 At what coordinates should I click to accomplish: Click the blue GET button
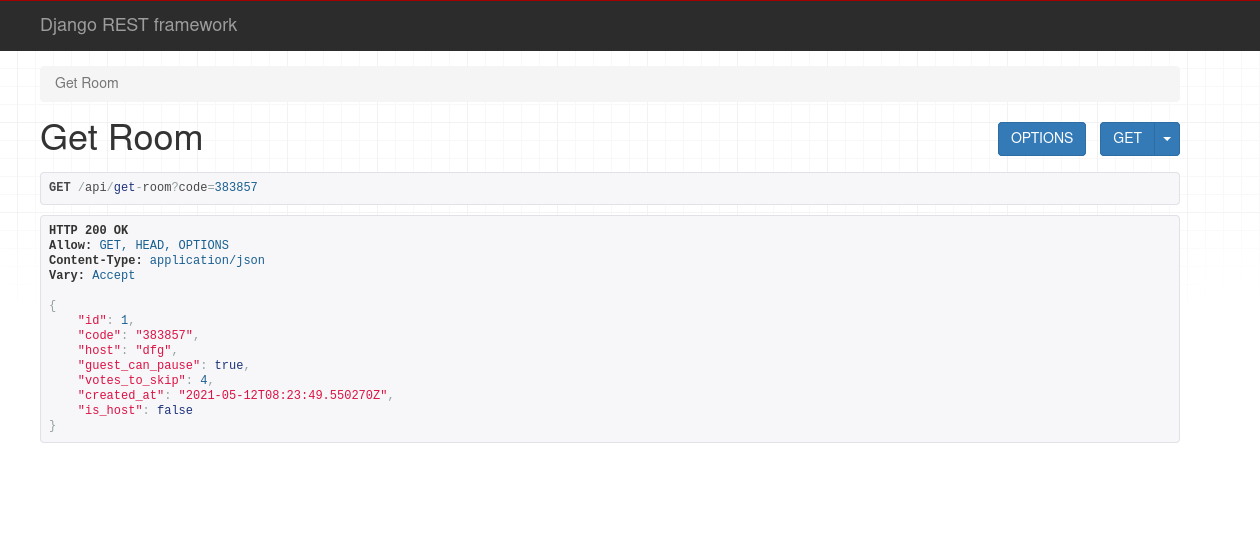click(1127, 139)
